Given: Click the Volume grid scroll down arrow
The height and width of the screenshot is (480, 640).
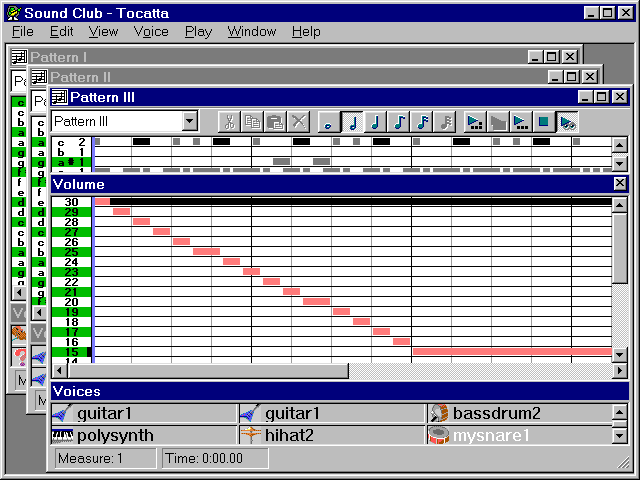Looking at the screenshot, I should (620, 355).
